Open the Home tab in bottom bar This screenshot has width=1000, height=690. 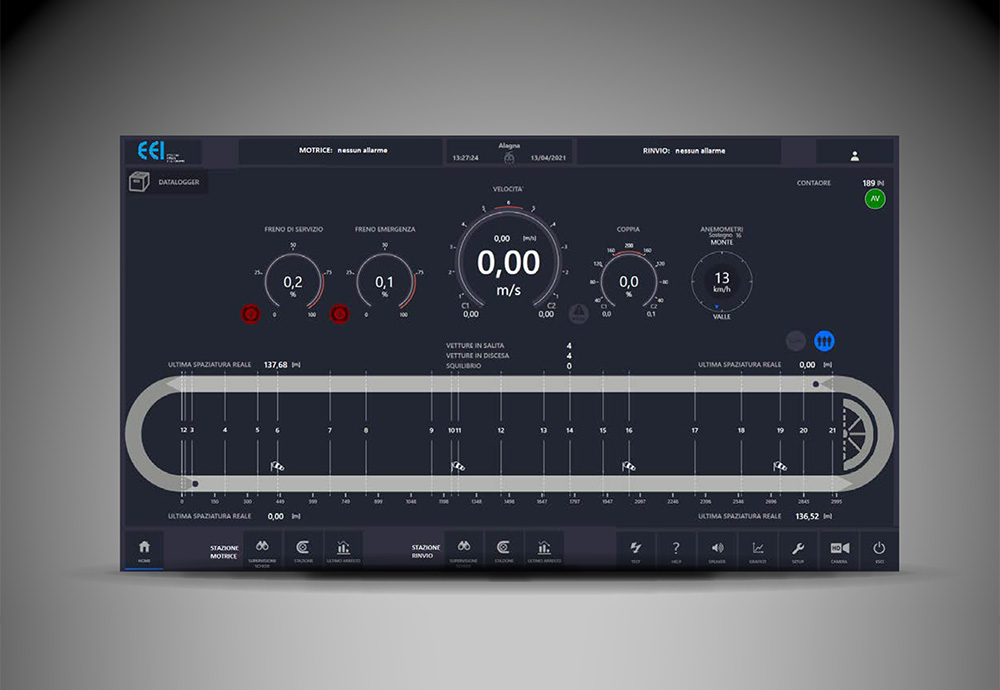pyautogui.click(x=144, y=550)
